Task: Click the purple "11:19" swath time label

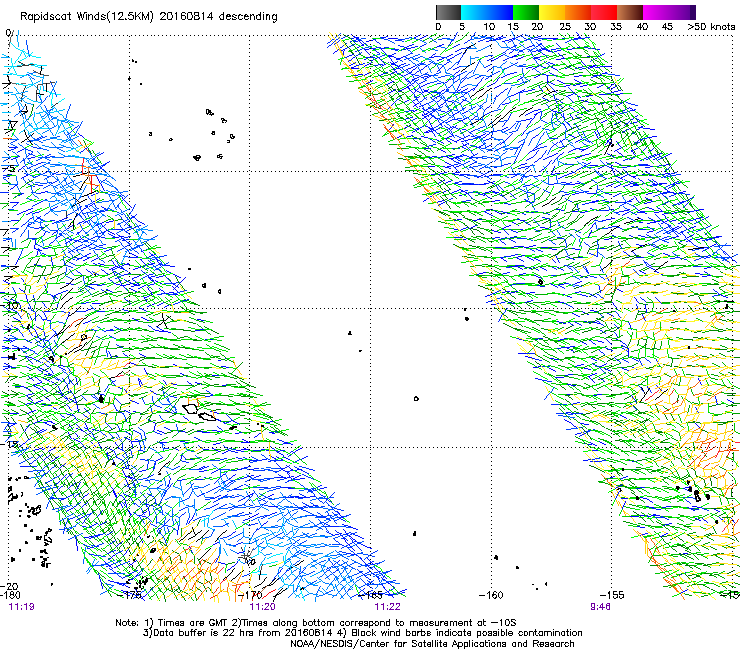Action: coord(22,607)
